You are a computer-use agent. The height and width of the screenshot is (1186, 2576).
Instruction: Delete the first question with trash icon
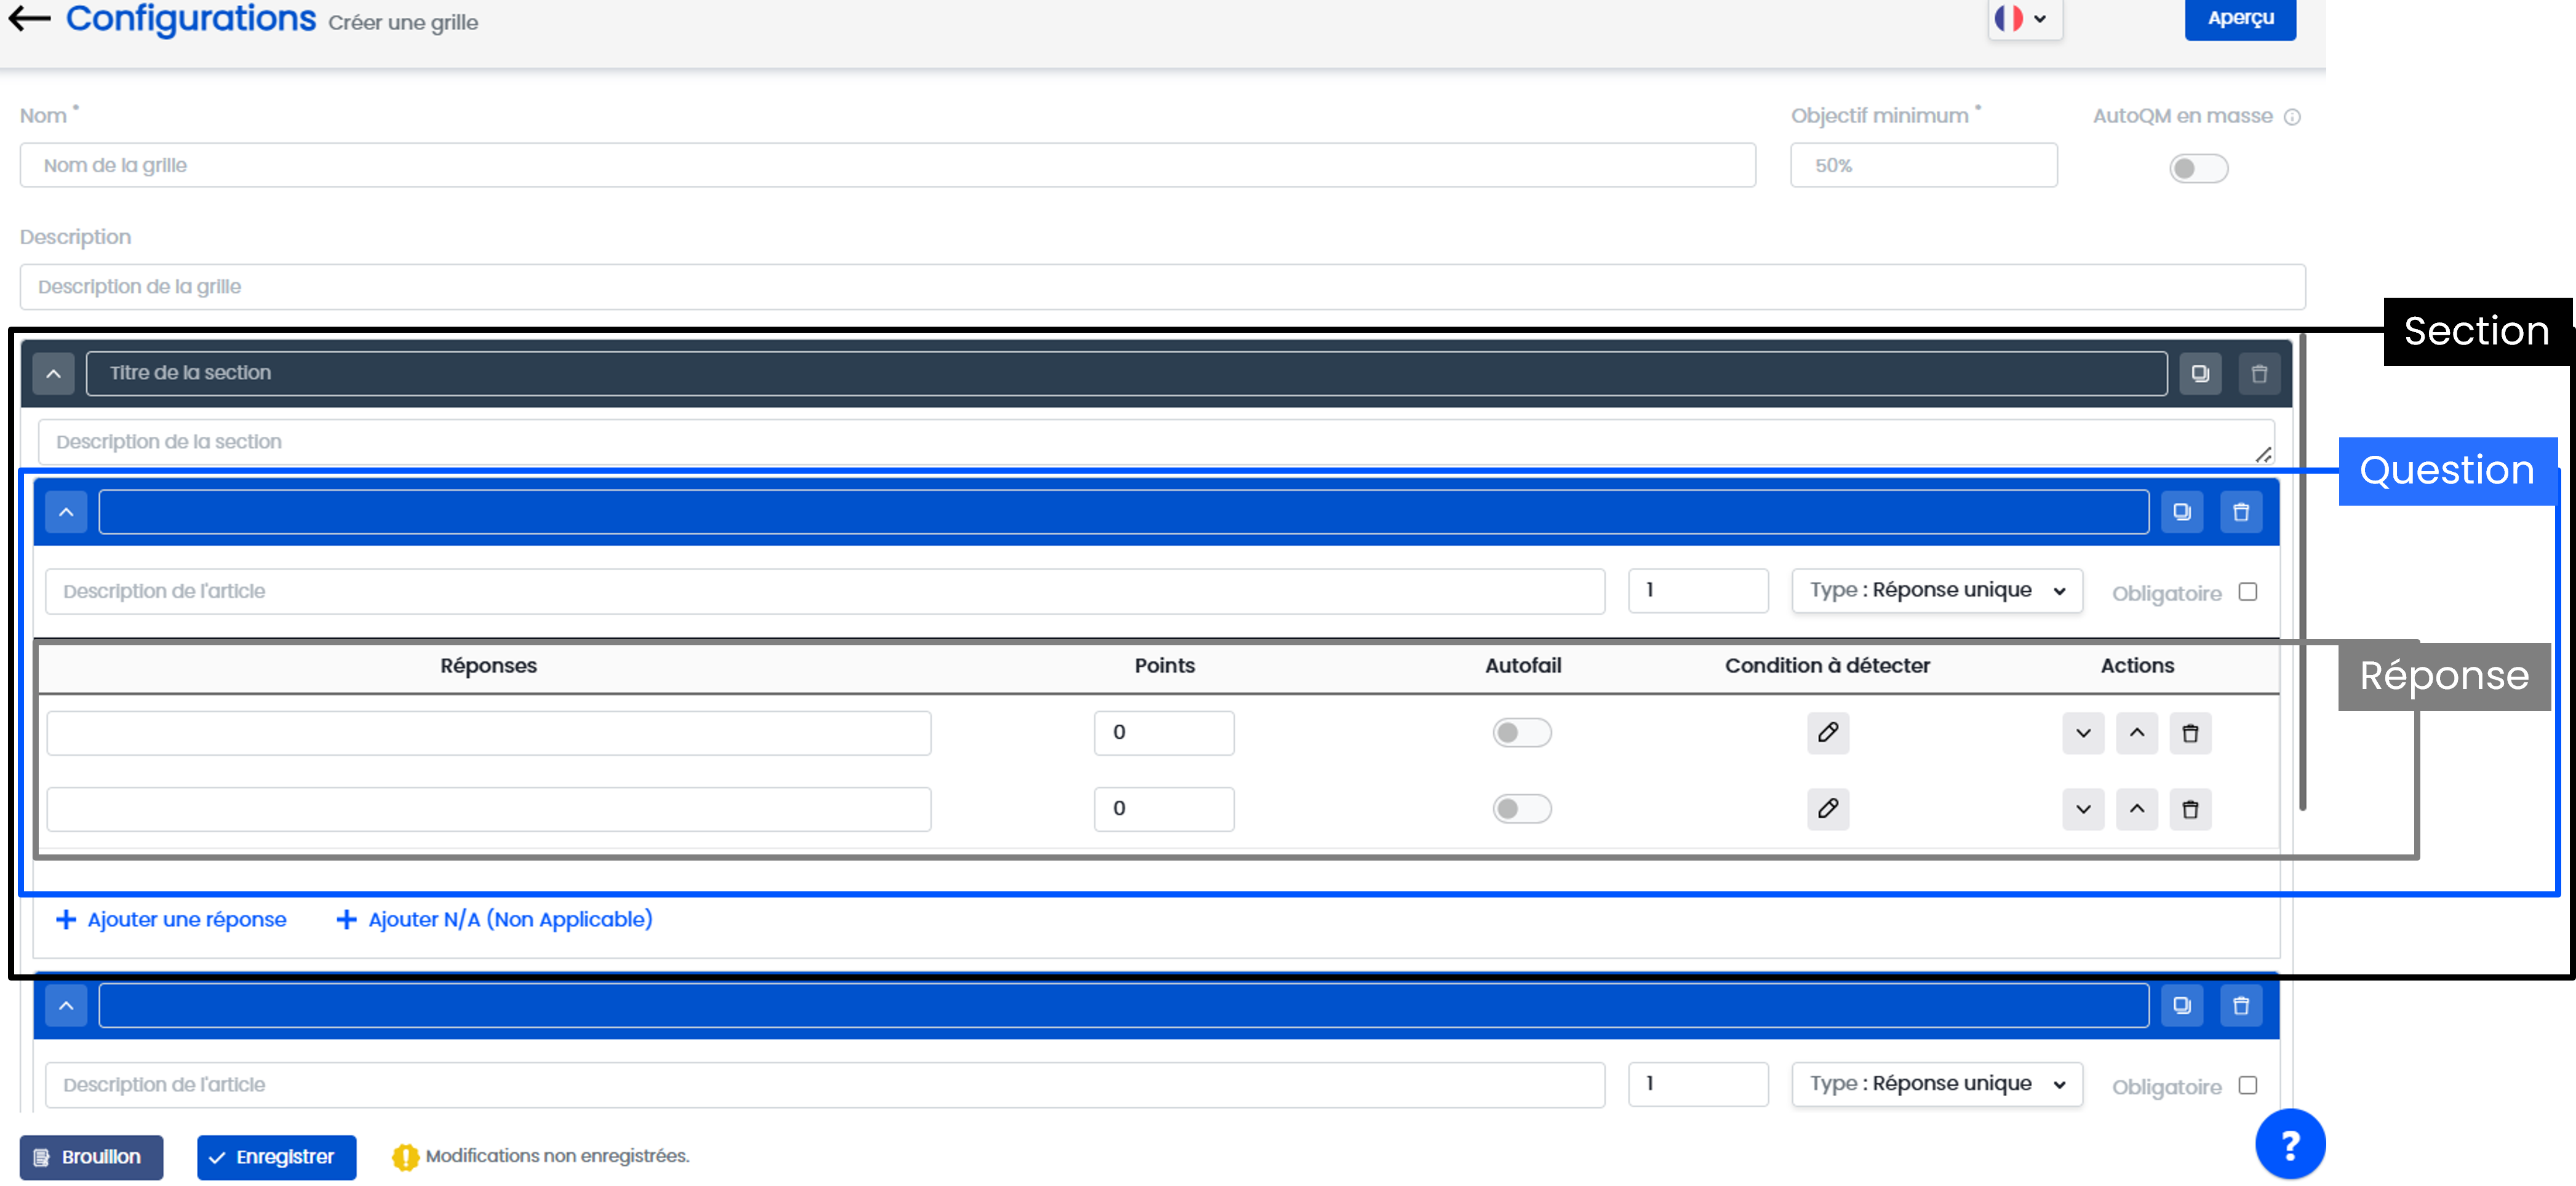pos(2240,512)
